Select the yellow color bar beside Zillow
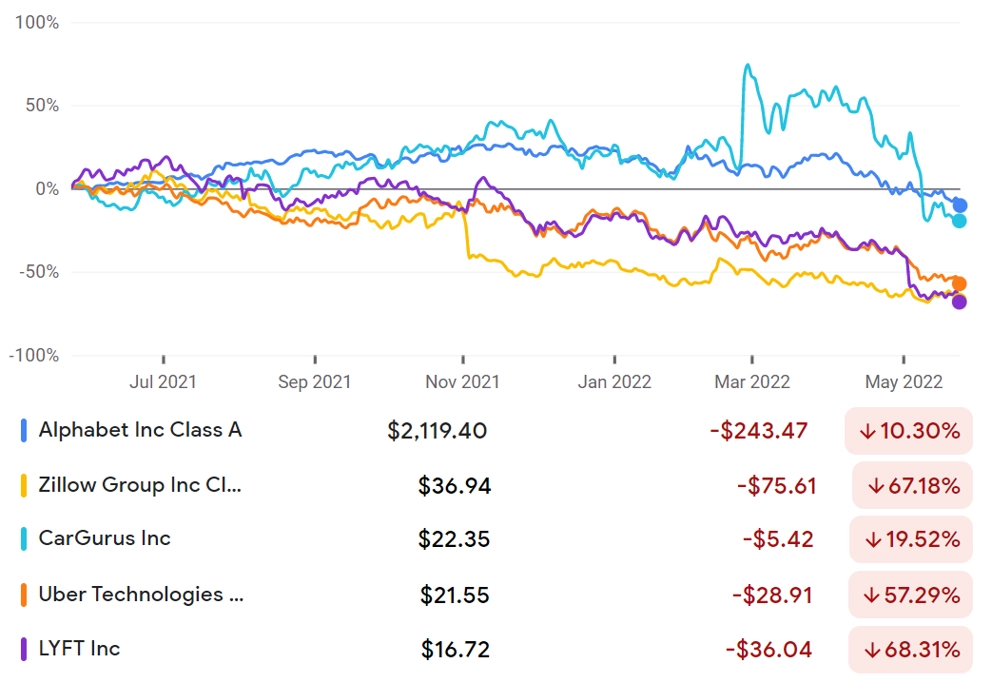This screenshot has width=992, height=683. pos(23,486)
